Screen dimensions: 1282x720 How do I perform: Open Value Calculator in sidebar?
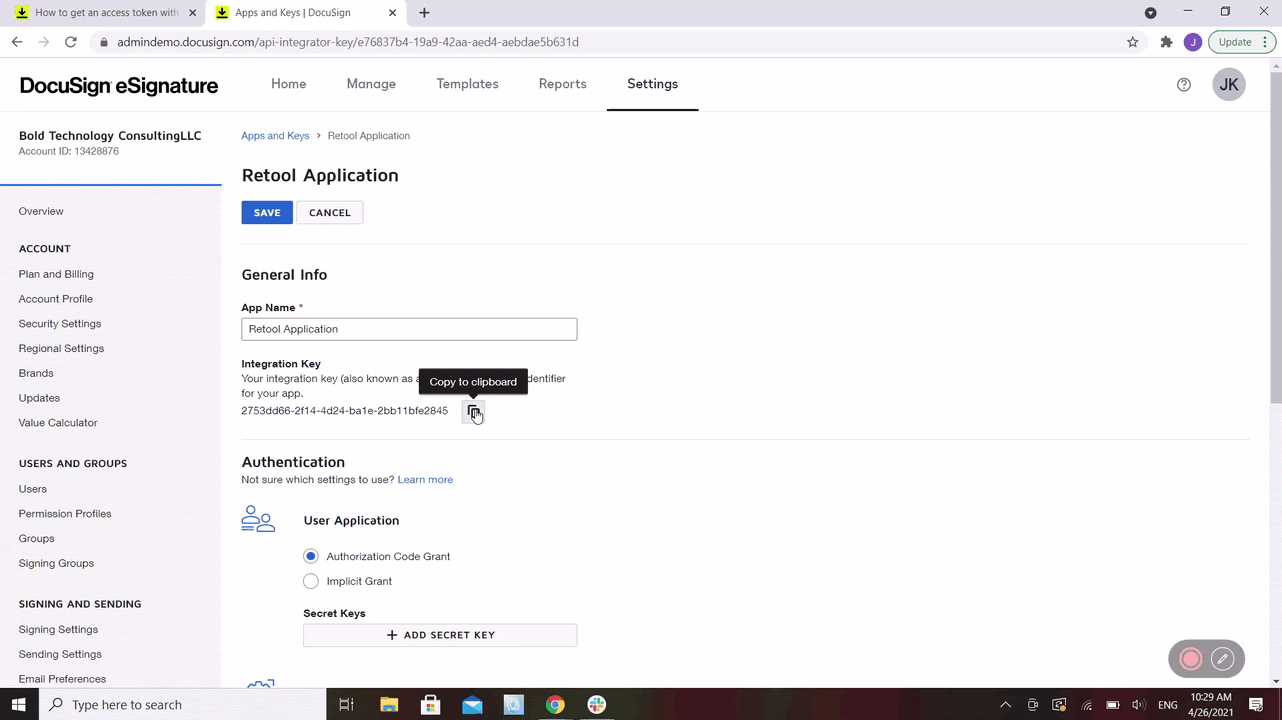(58, 423)
